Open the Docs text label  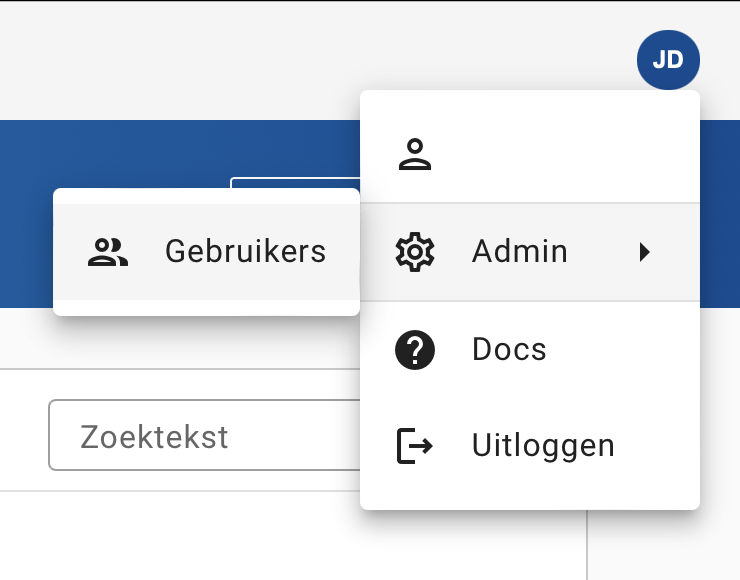click(509, 350)
